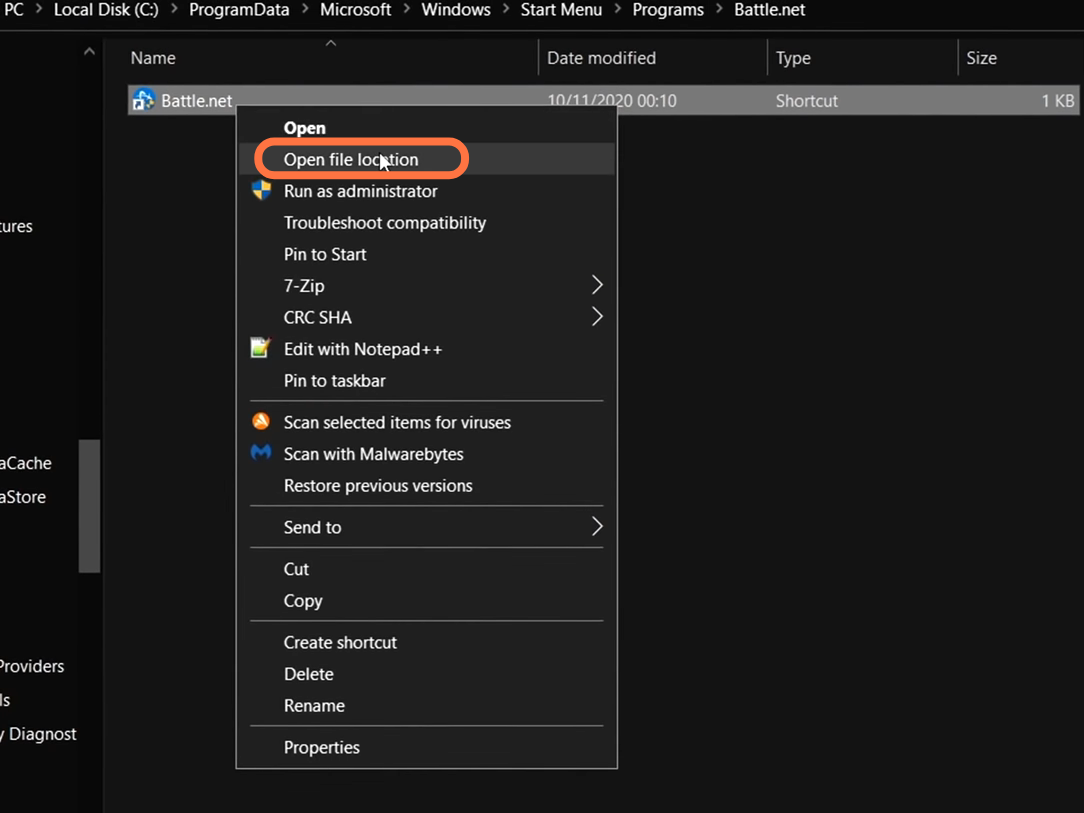Select the aCache item in the navigation pane
Viewport: 1084px width, 813px height.
(26, 463)
